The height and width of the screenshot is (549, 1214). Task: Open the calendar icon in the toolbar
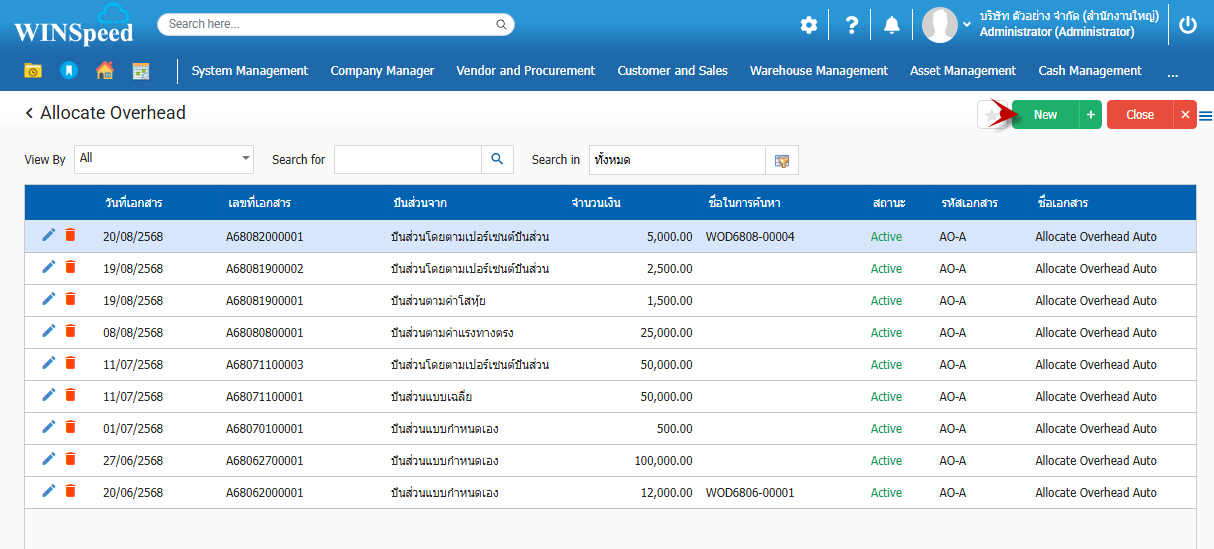tap(141, 71)
